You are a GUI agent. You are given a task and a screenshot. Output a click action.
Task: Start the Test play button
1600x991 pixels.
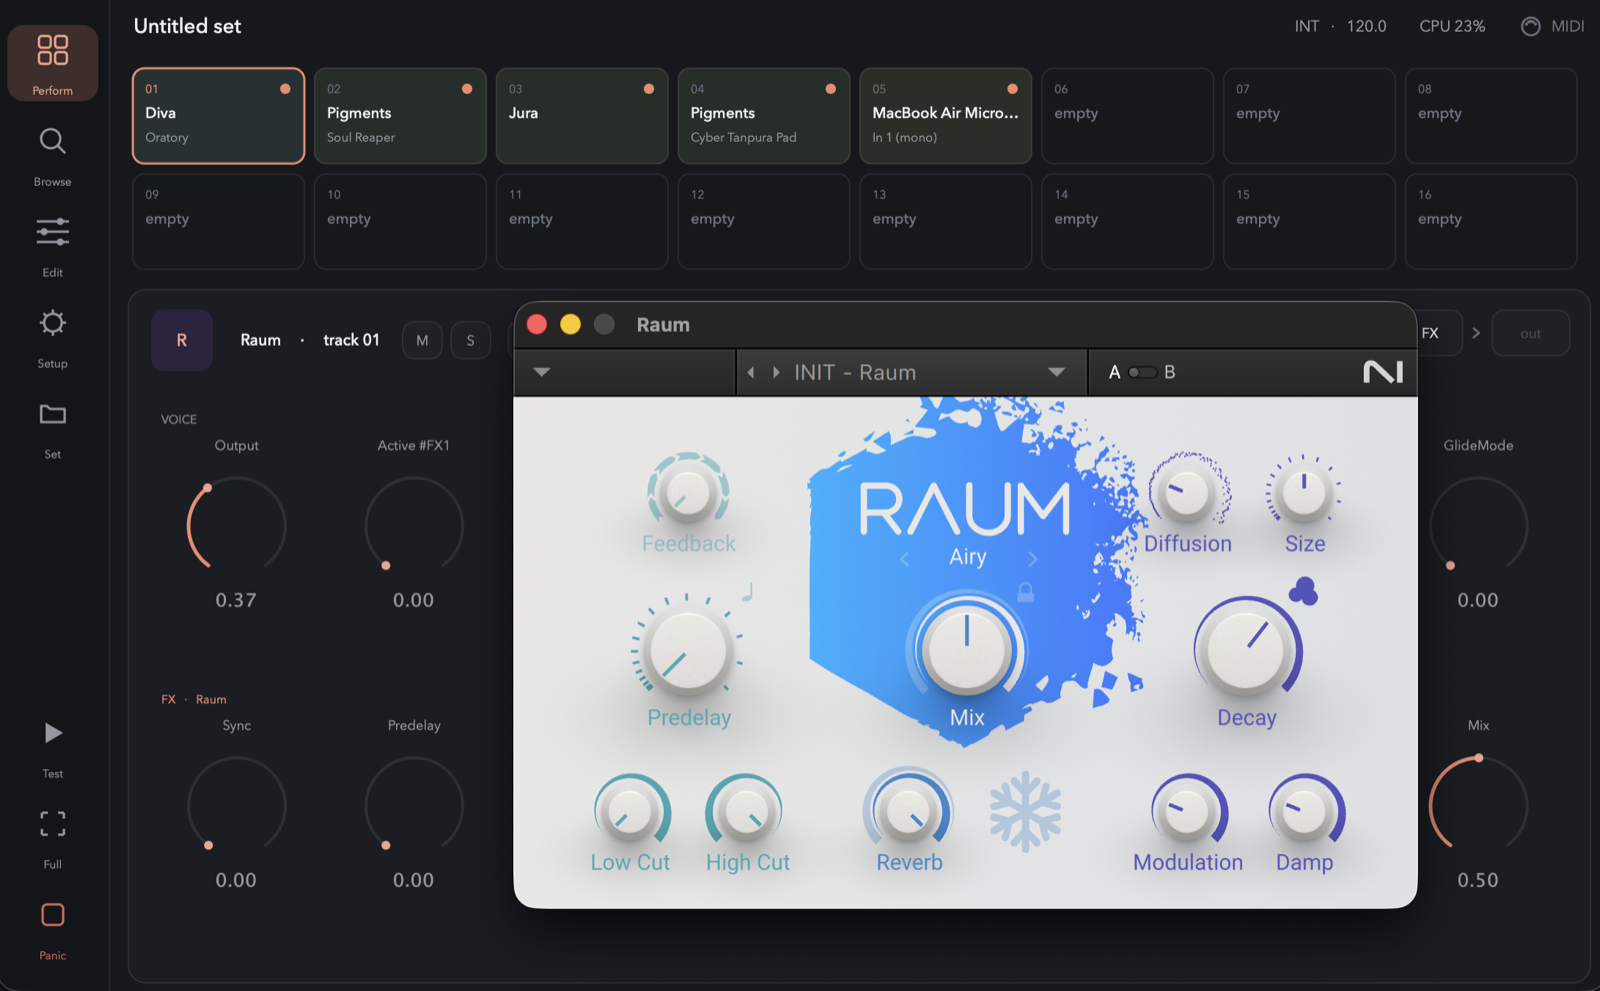pos(53,733)
